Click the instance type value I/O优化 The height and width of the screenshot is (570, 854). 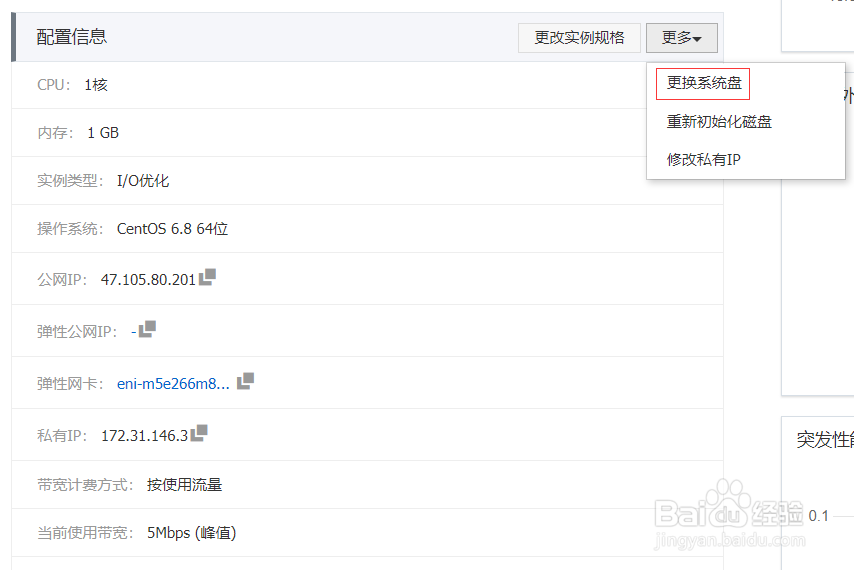[x=143, y=181]
